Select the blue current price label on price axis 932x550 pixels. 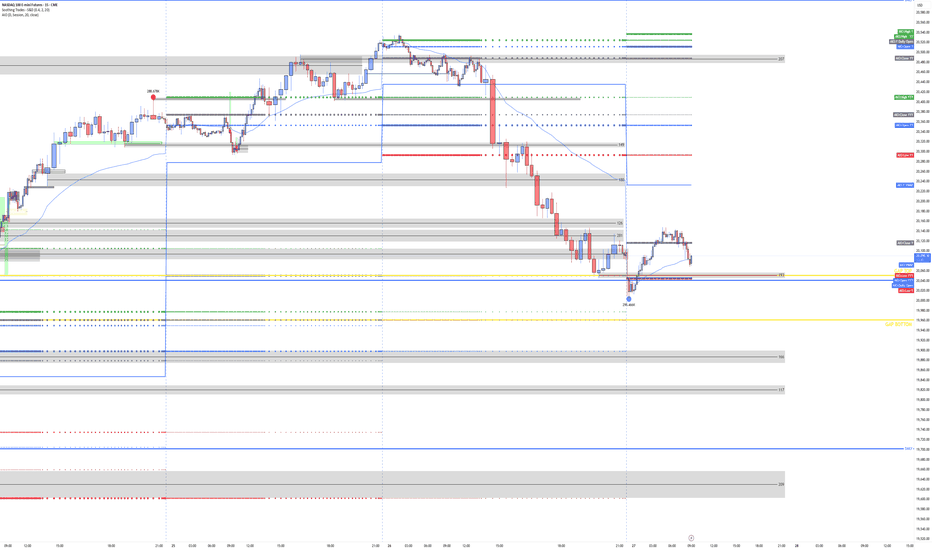click(x=922, y=257)
